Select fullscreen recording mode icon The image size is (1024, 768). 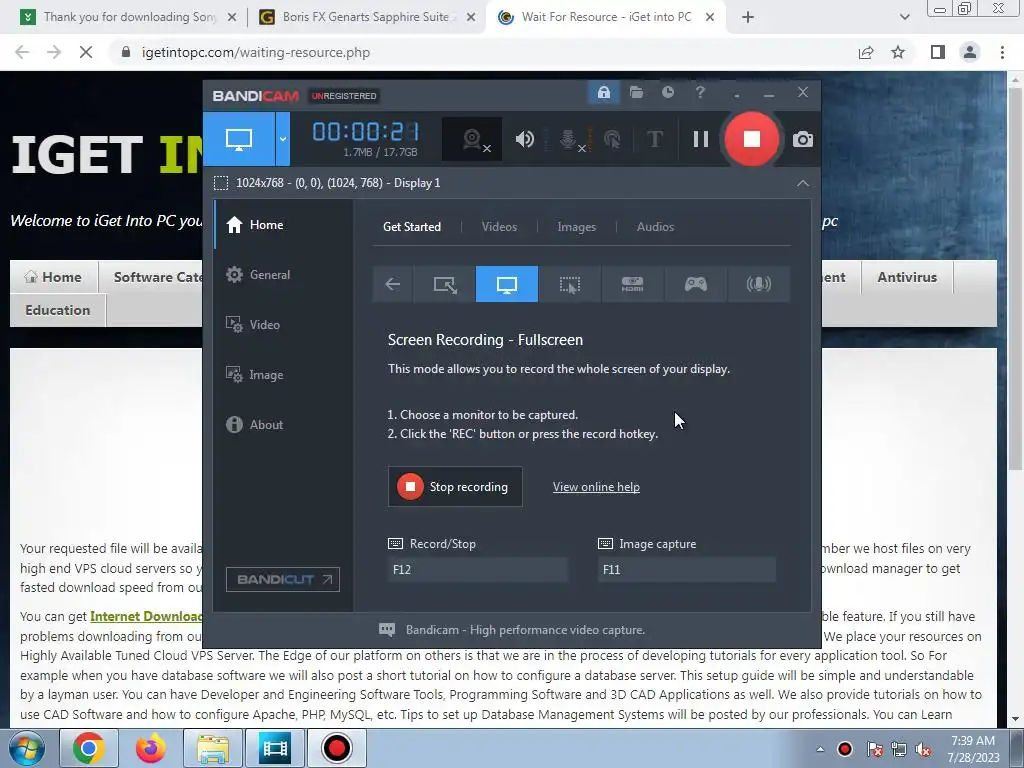(x=507, y=284)
